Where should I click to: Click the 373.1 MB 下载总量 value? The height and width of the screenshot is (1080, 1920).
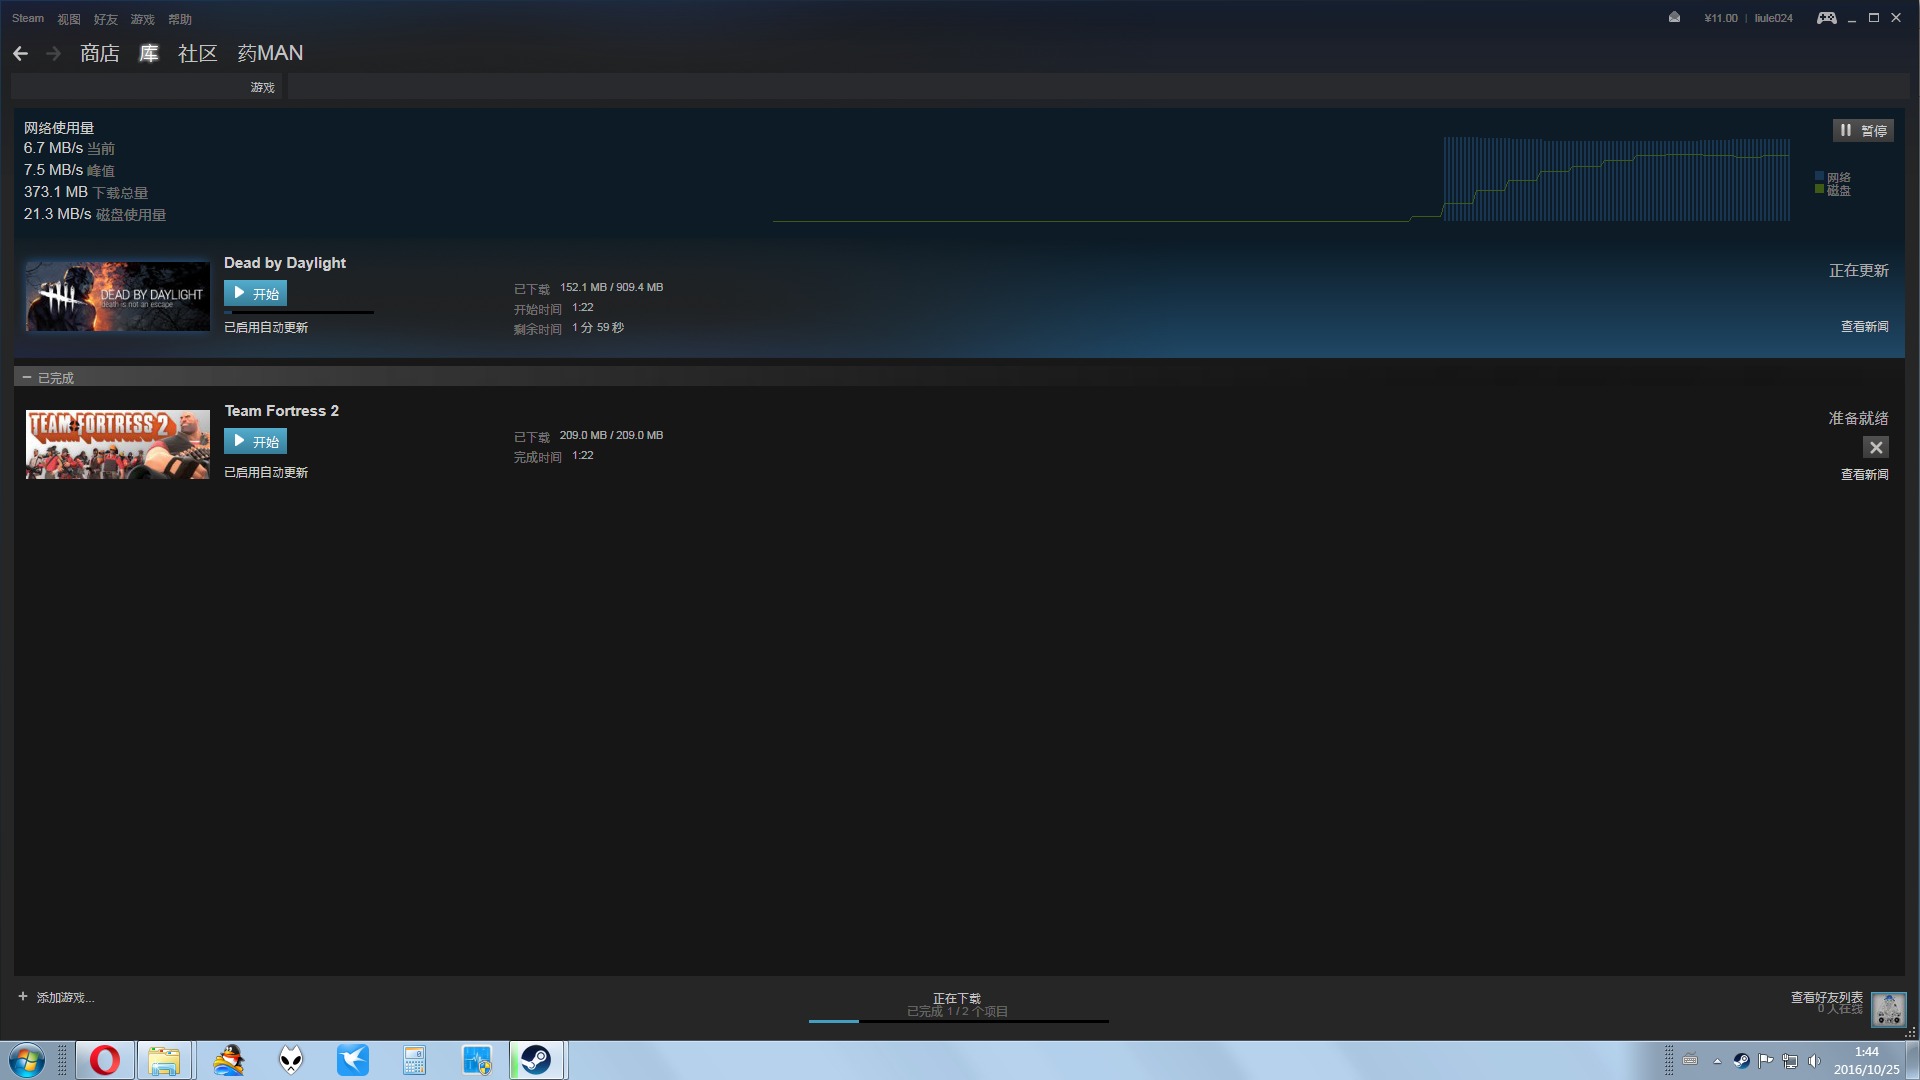86,193
